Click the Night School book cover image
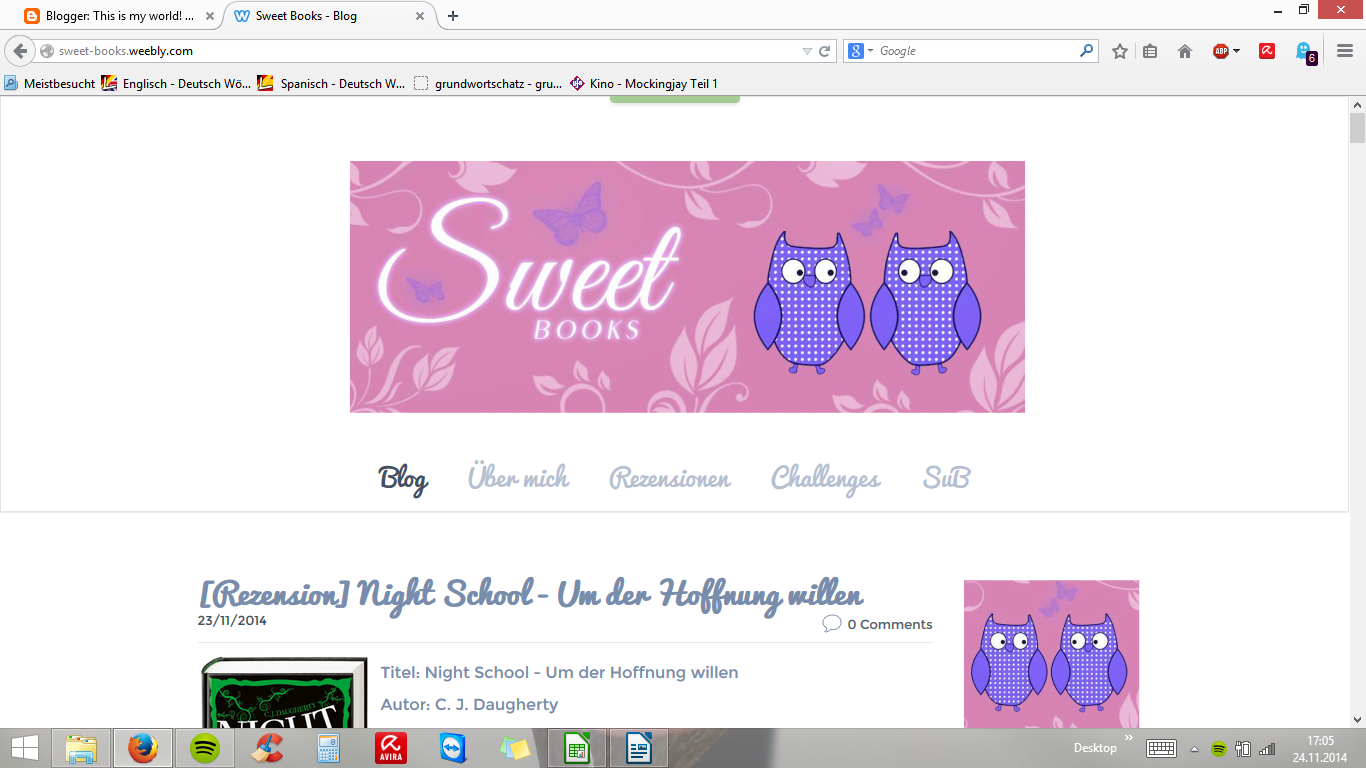 pos(284,692)
